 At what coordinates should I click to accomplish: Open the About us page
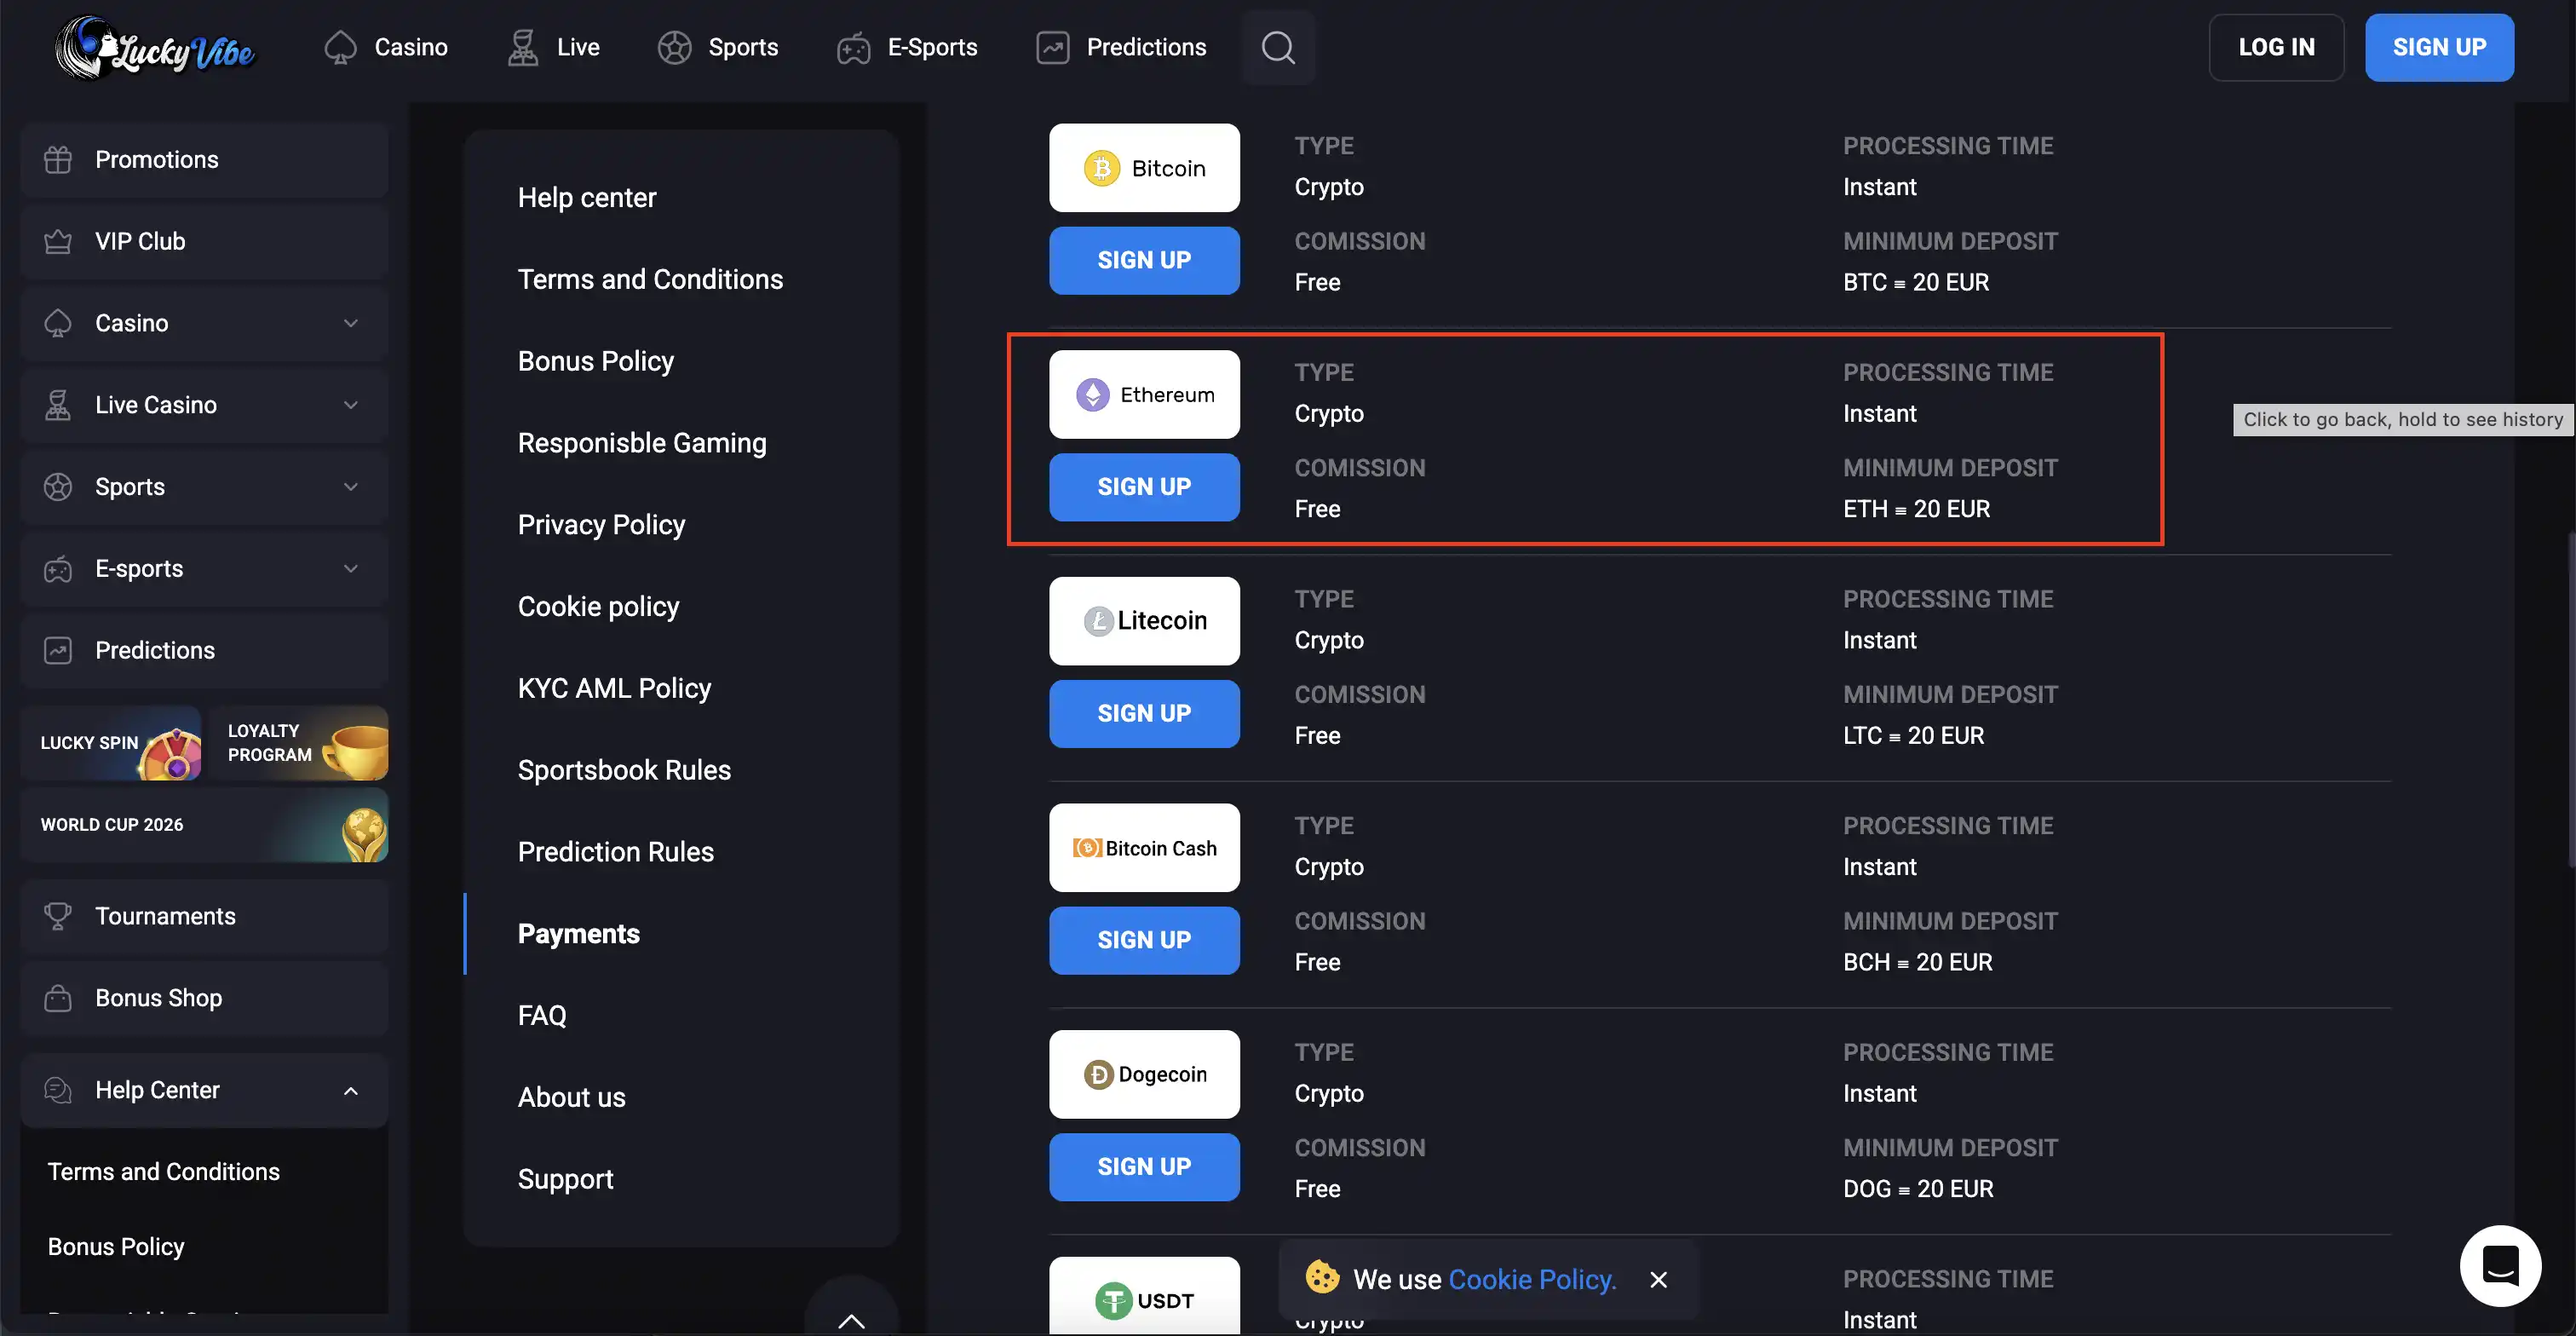[571, 1098]
